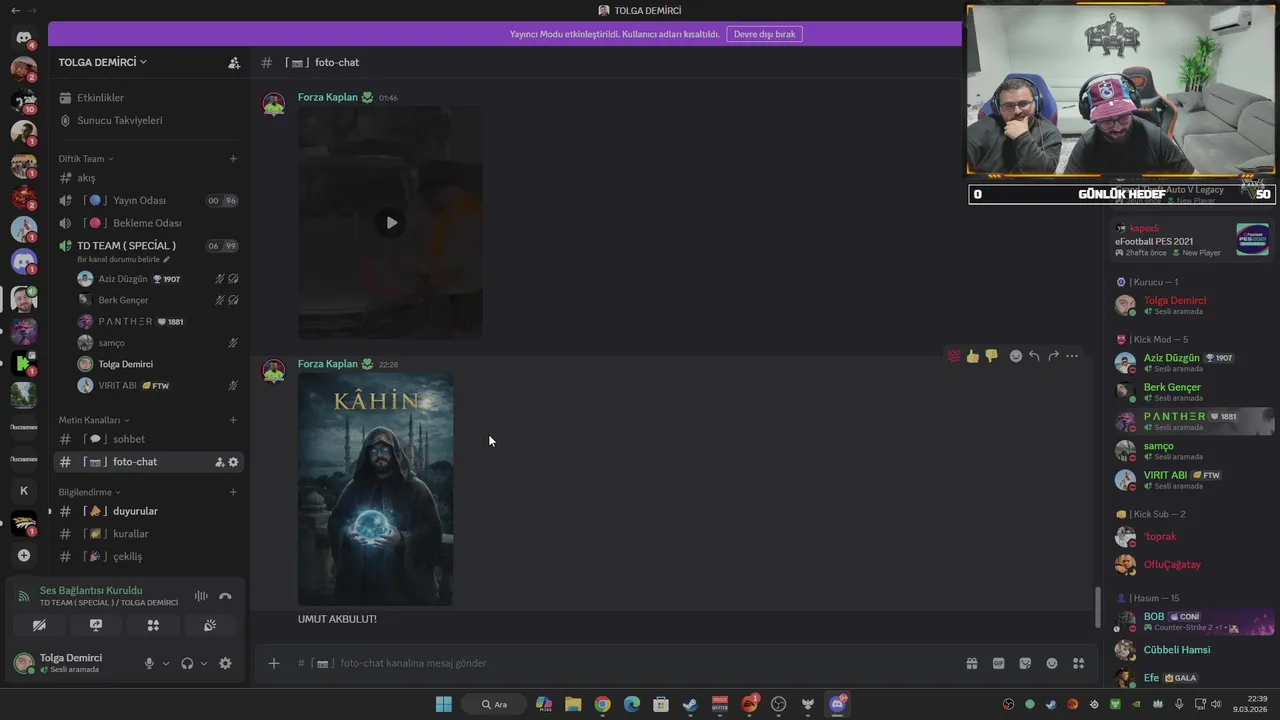The image size is (1280, 720).
Task: Open Steam from Windows taskbar
Action: click(690, 704)
